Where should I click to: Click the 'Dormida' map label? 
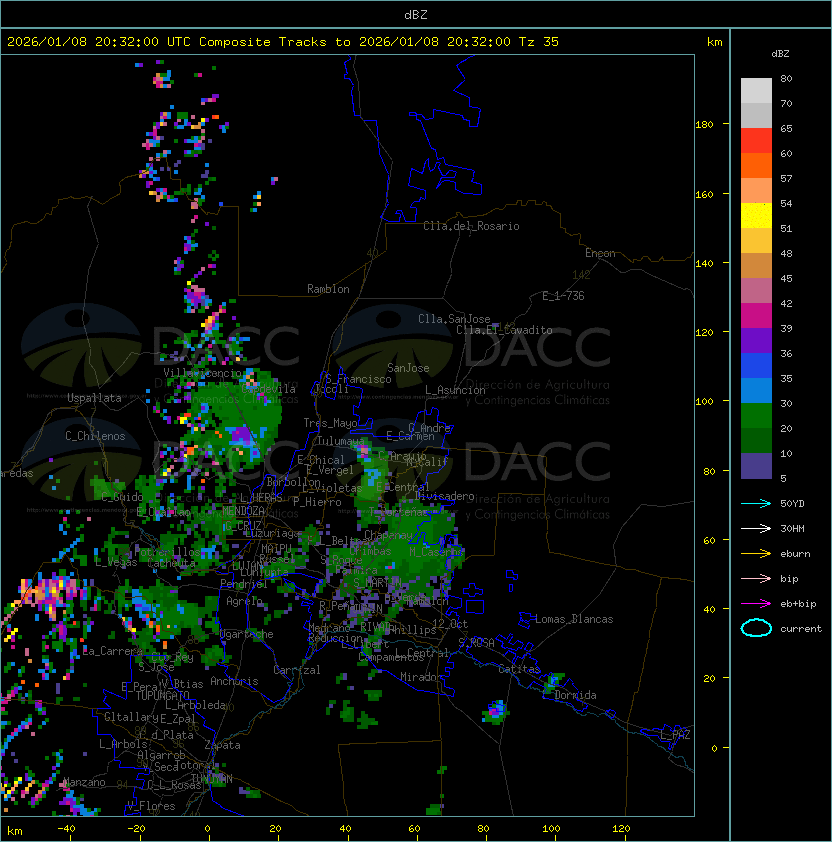click(x=575, y=695)
